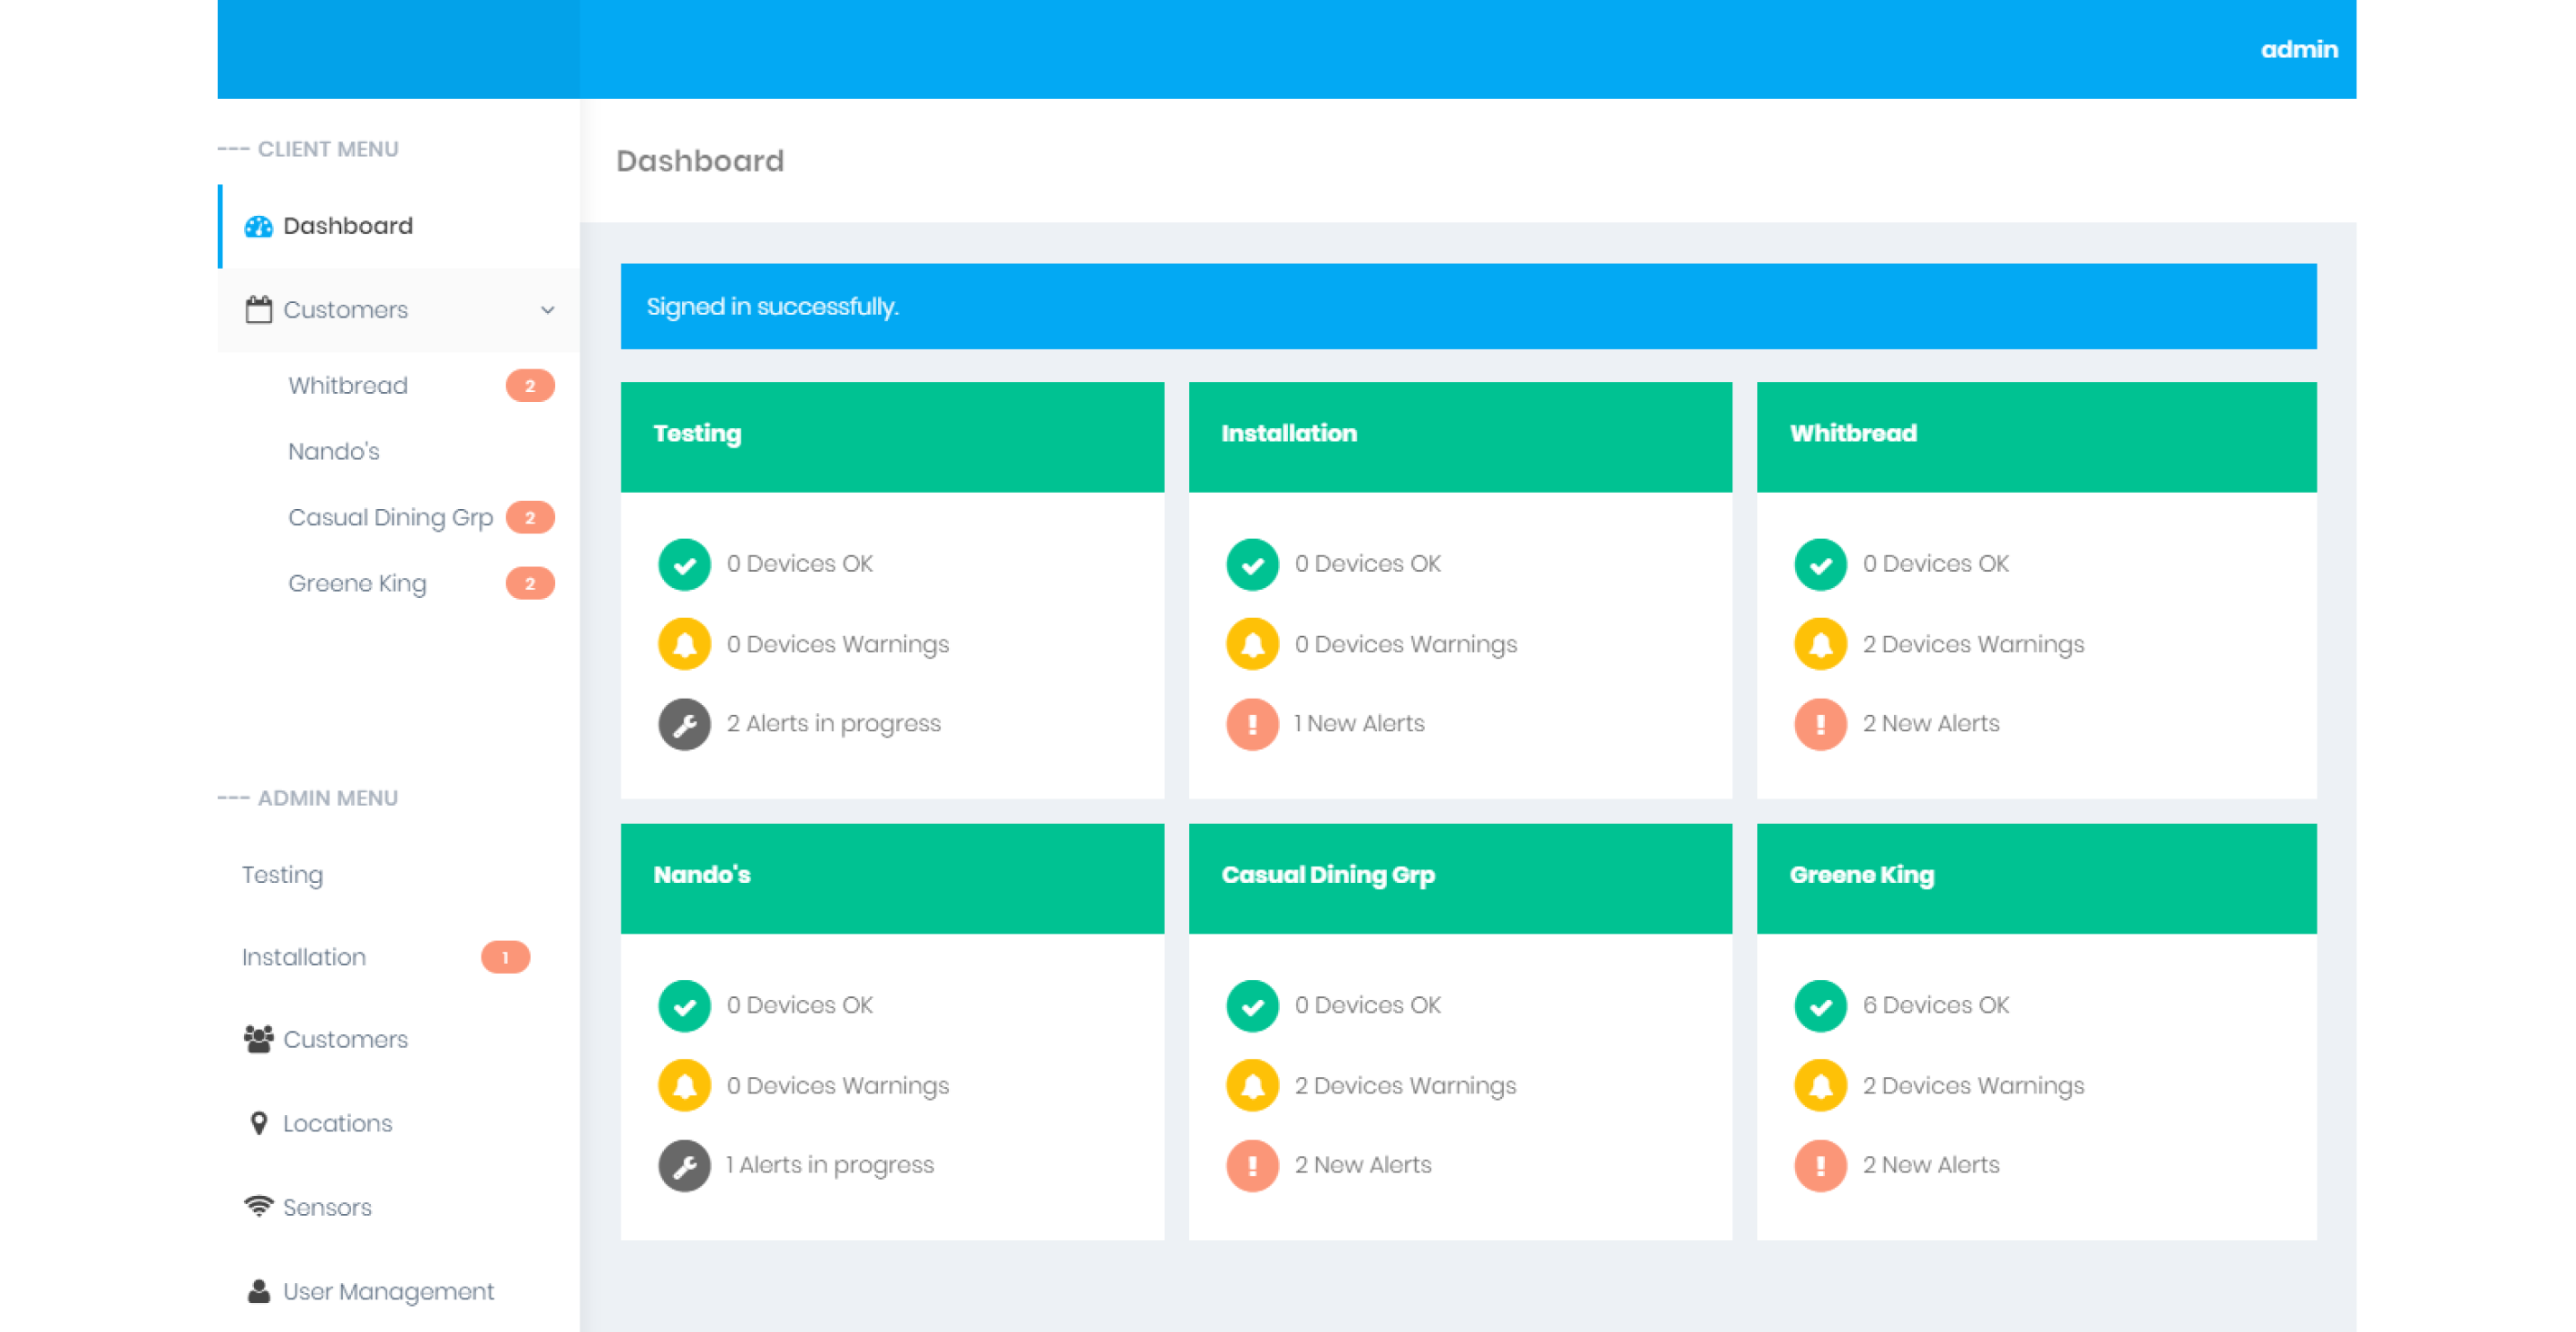Click '2 Devices Warnings' in Casual Dining Grp card

(x=1404, y=1087)
